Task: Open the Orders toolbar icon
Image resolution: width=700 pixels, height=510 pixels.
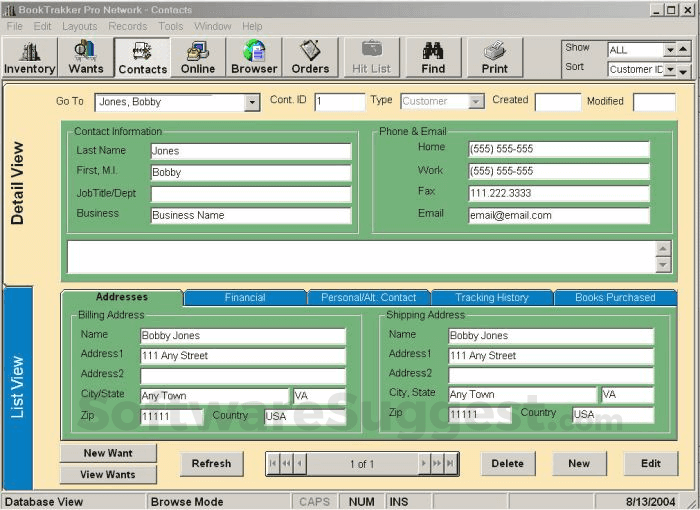Action: (310, 58)
